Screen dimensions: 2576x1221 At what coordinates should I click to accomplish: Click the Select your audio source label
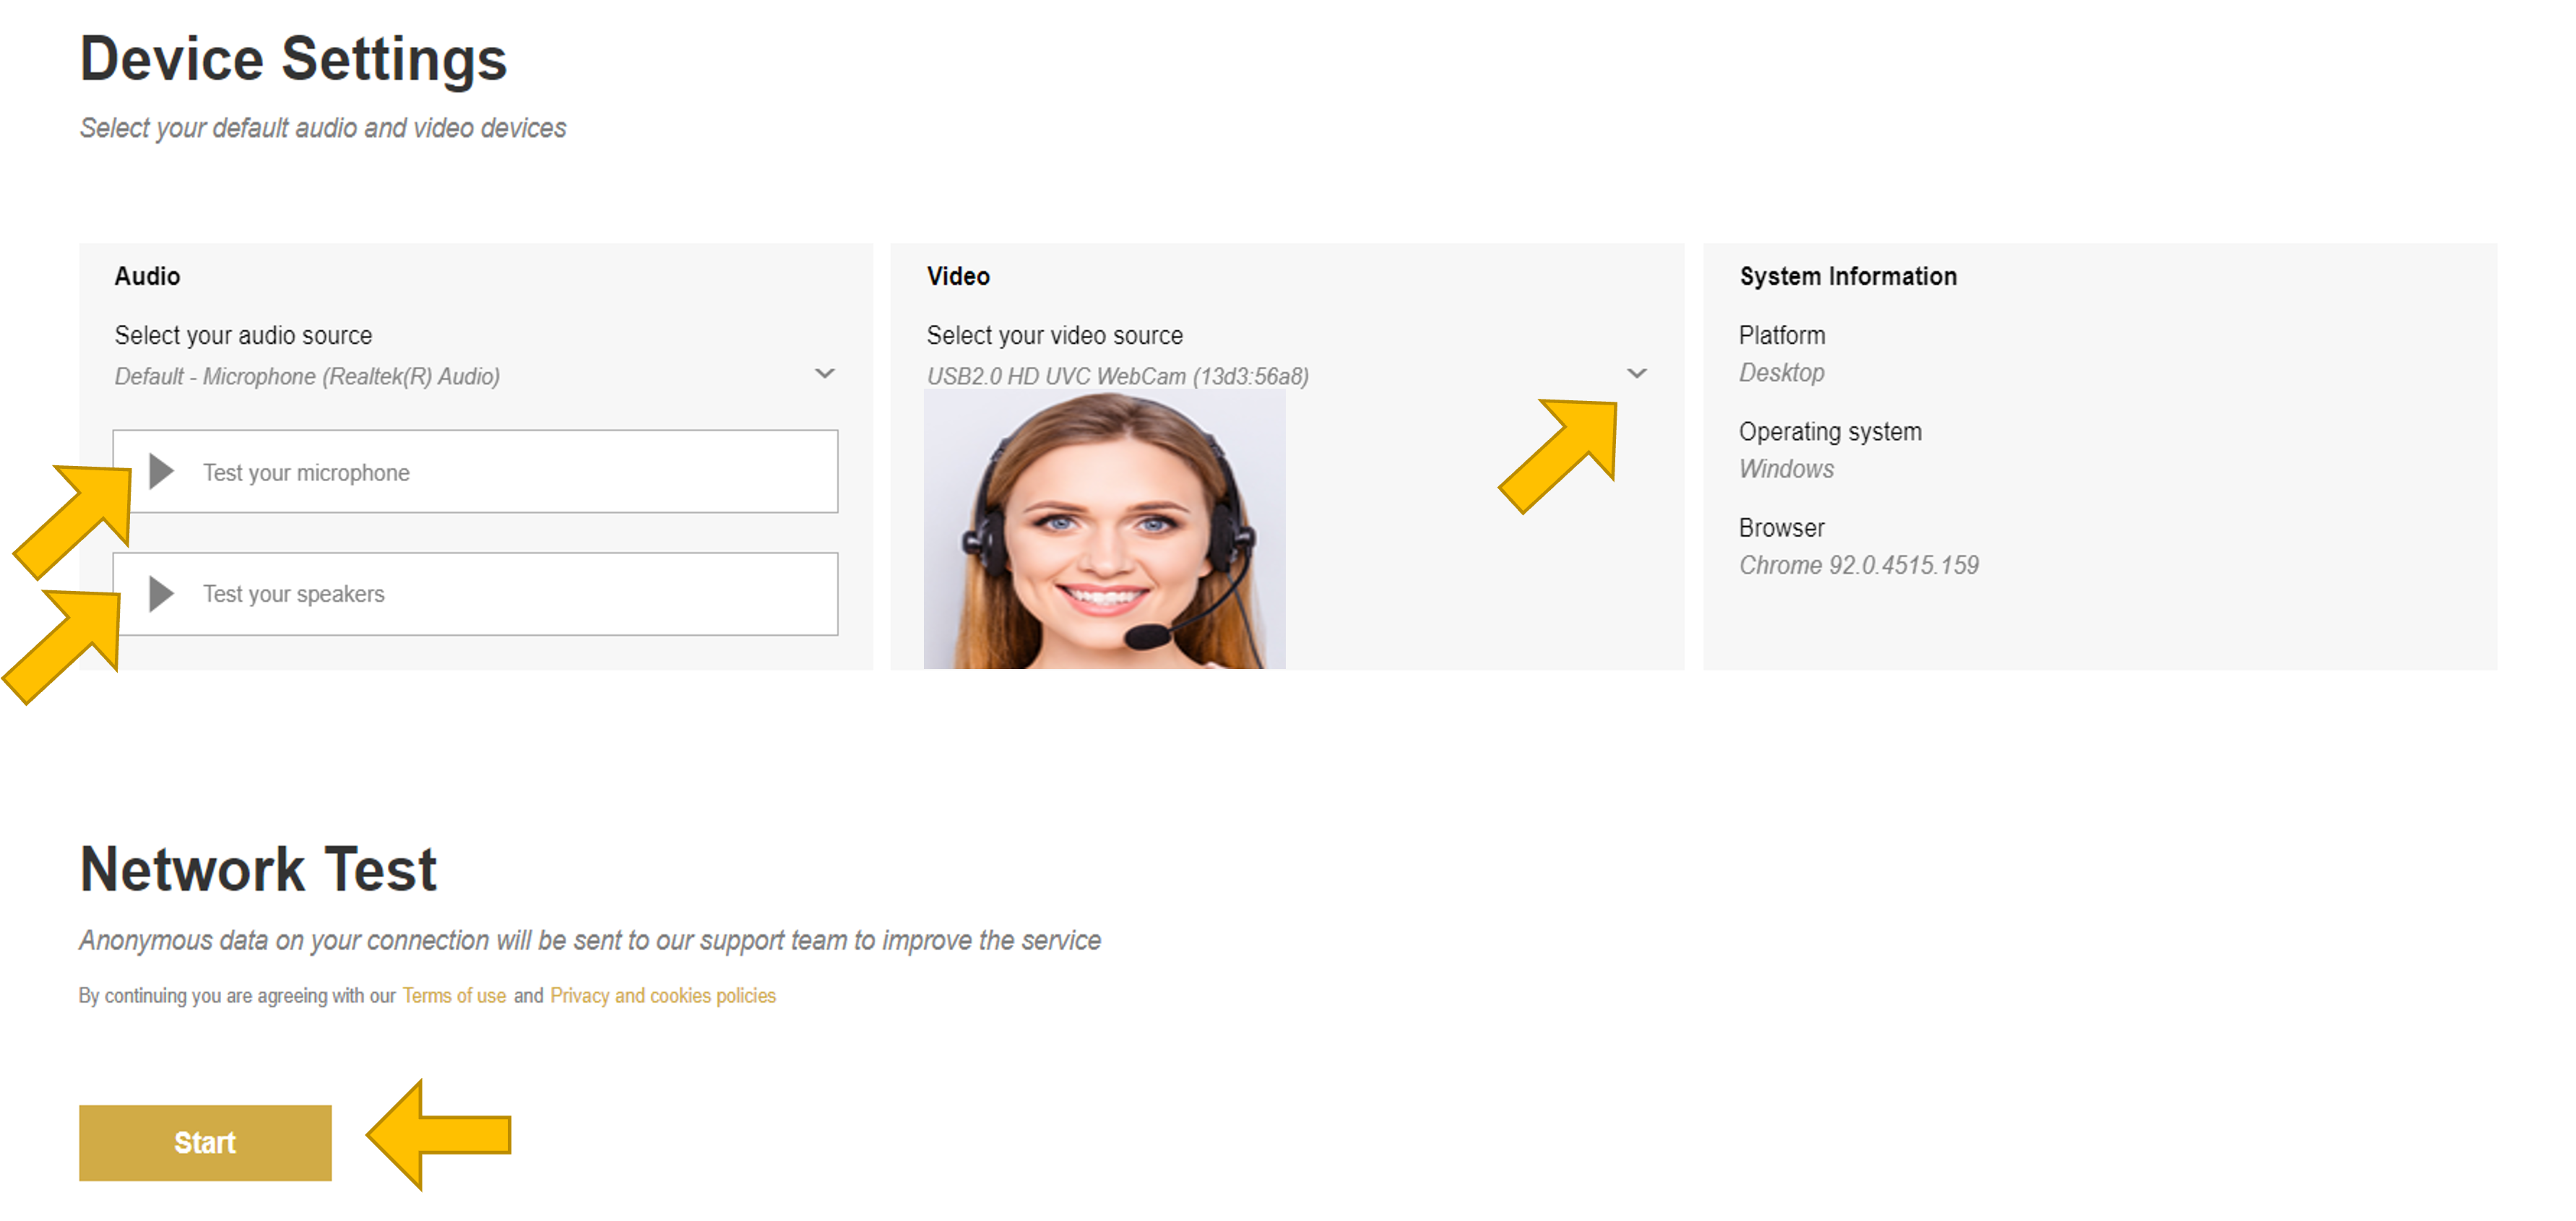pos(243,335)
